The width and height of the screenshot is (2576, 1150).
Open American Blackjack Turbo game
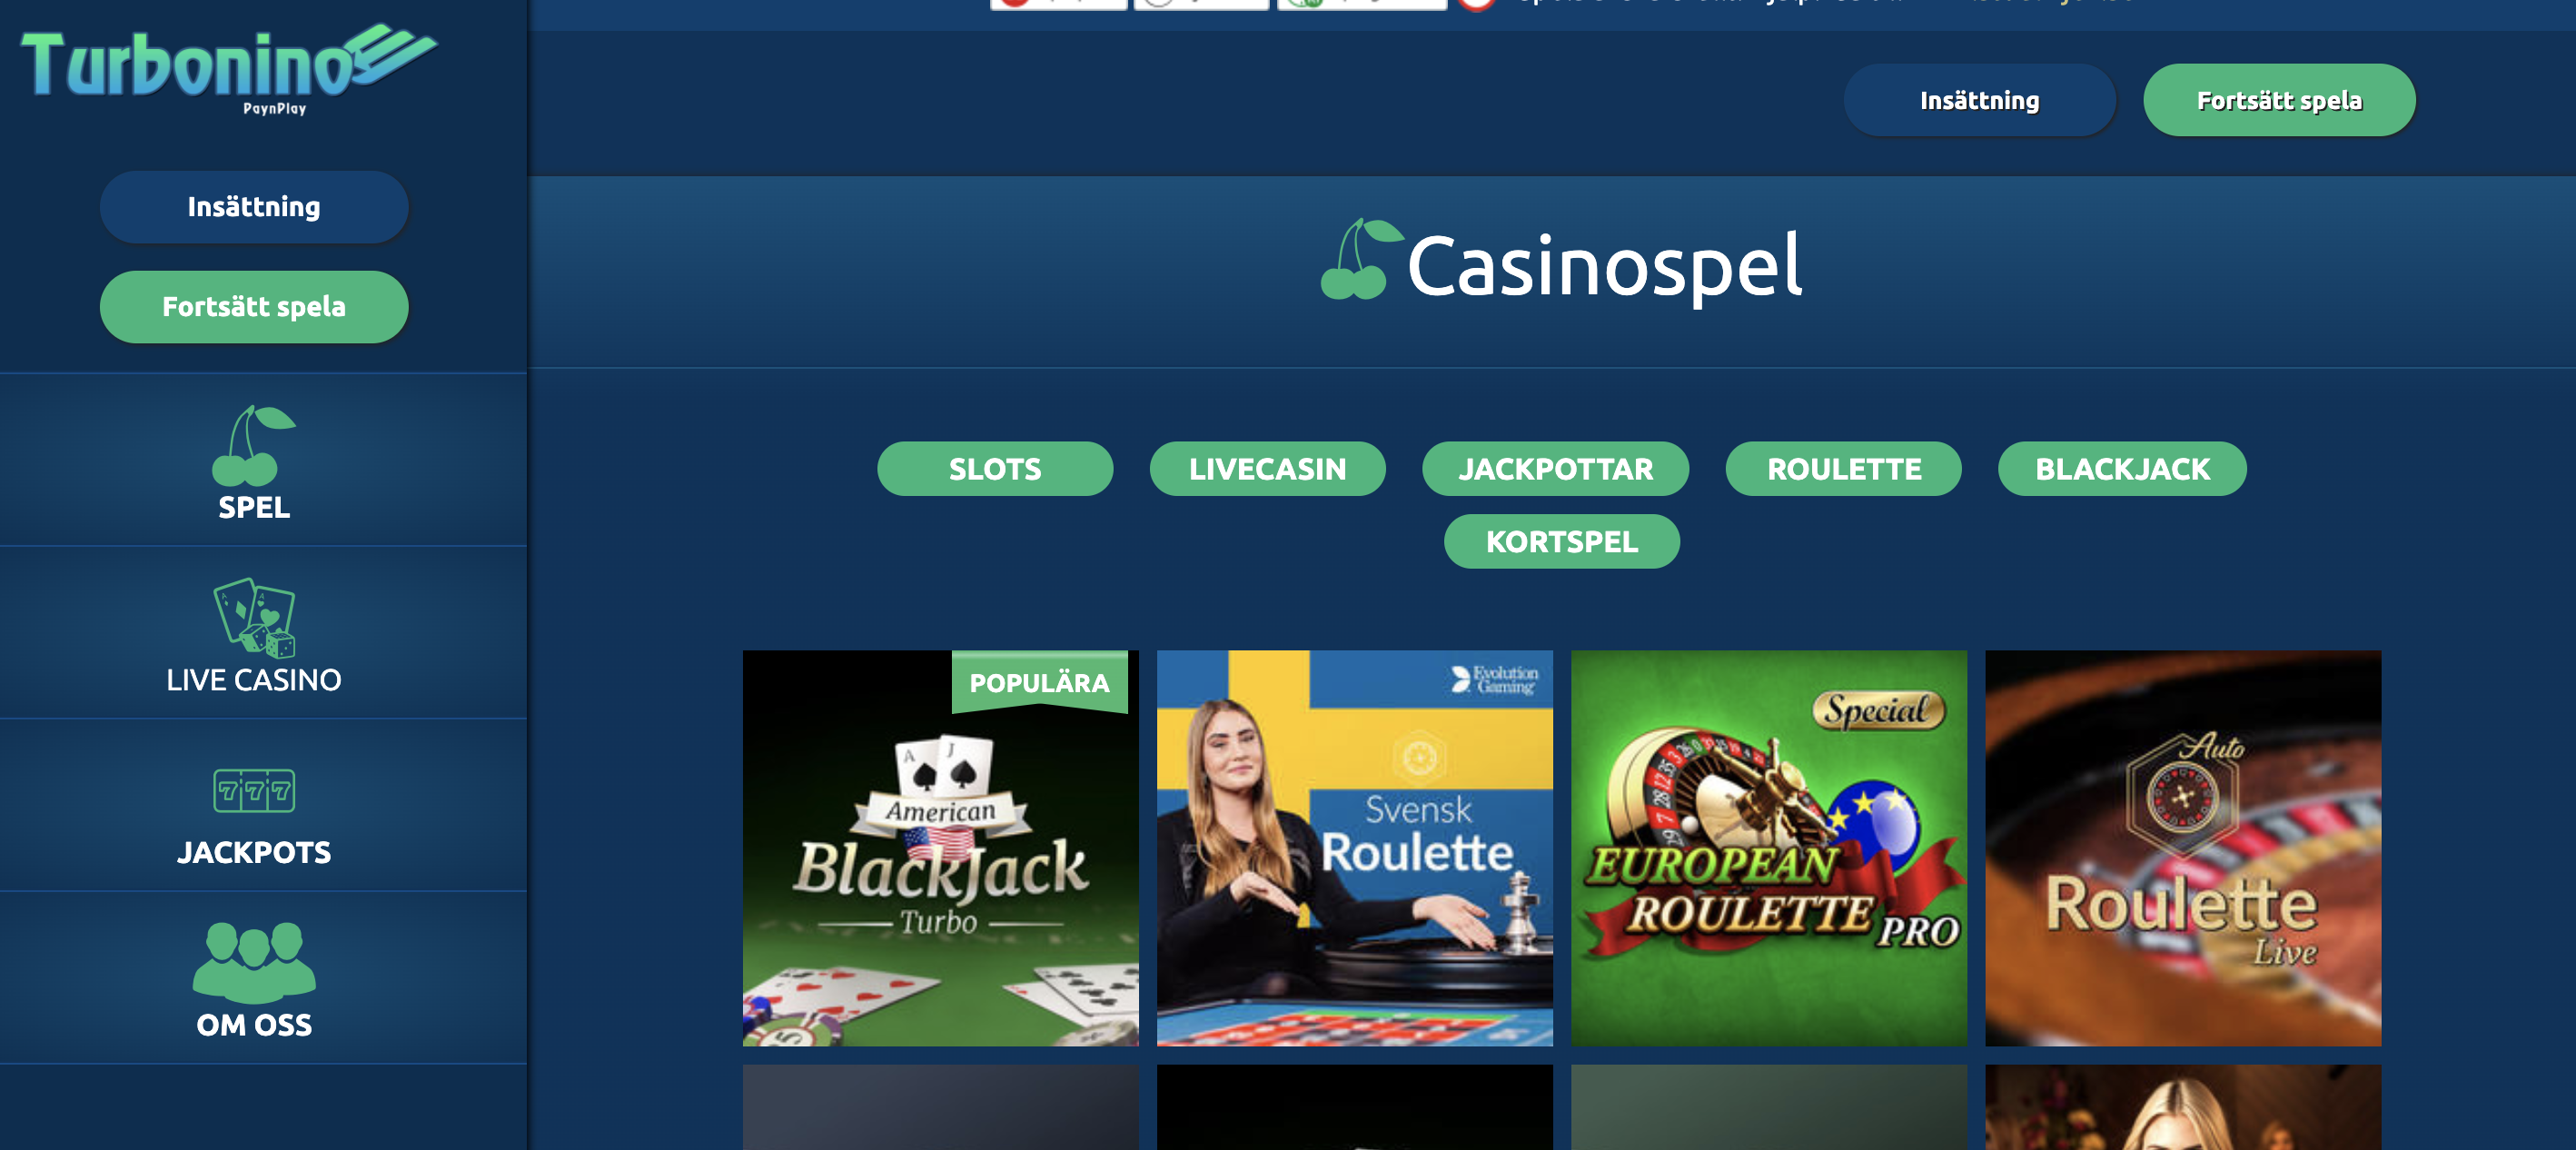coord(940,848)
